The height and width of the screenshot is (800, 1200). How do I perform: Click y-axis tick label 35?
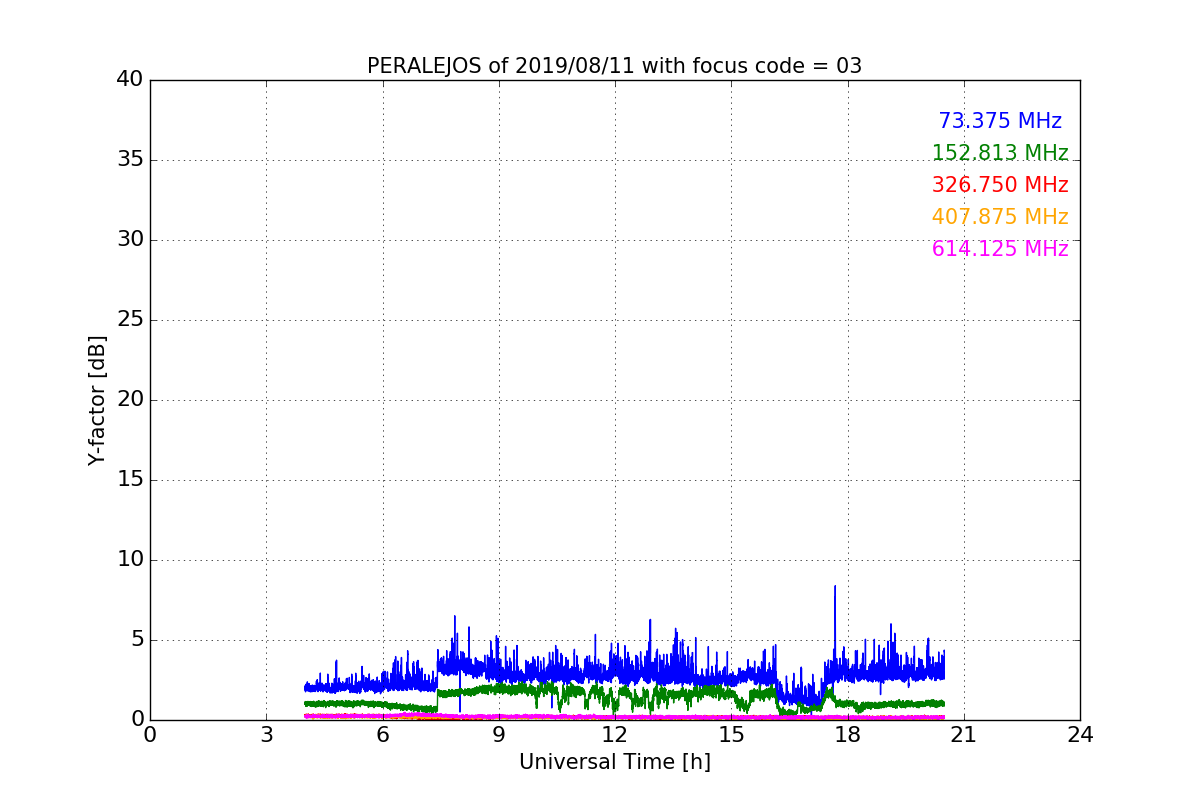pyautogui.click(x=130, y=159)
